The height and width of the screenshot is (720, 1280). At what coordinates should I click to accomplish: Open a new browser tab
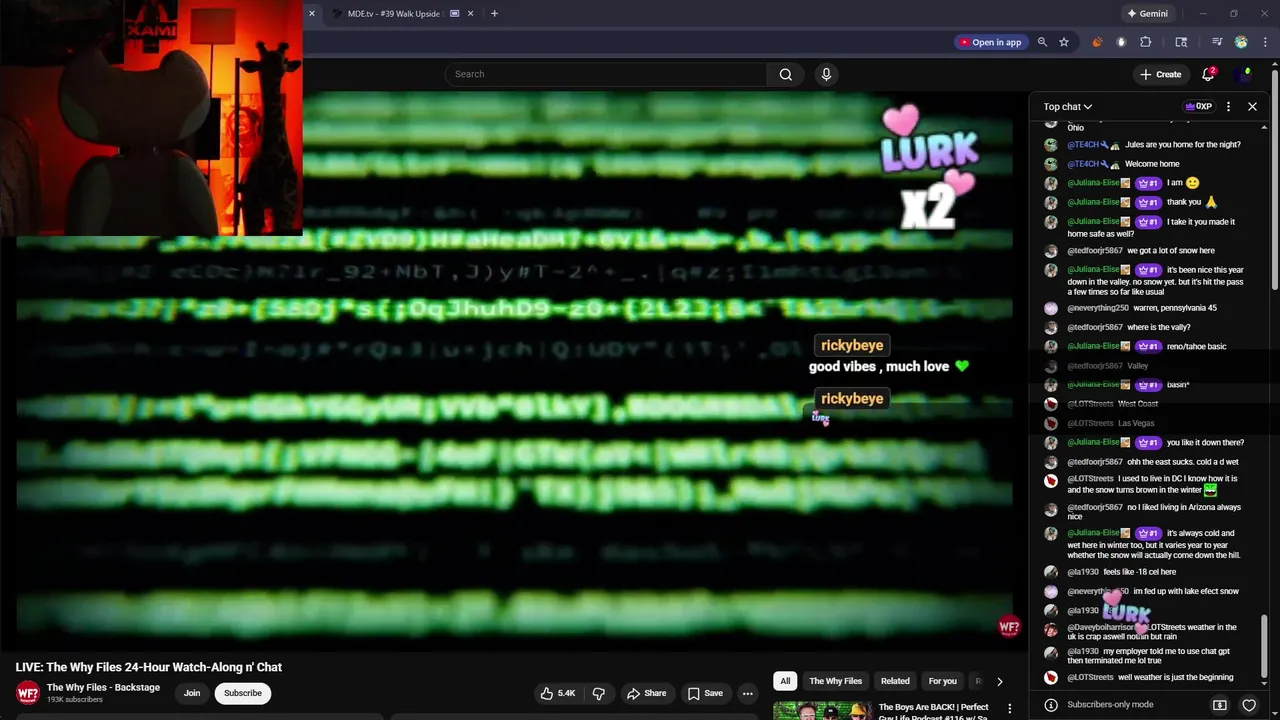click(x=494, y=14)
